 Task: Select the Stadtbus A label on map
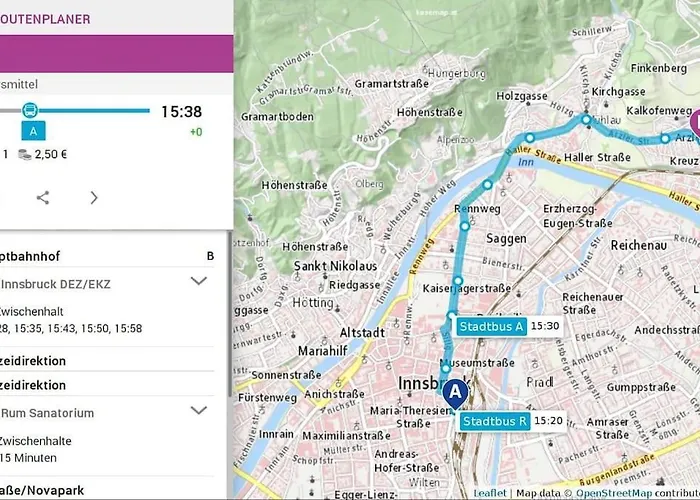click(x=491, y=326)
